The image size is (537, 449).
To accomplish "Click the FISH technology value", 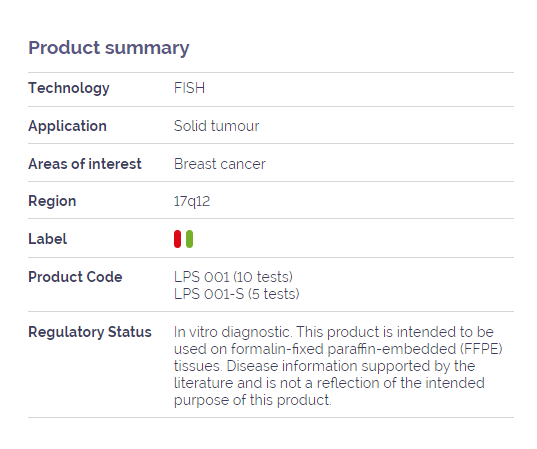I will (x=189, y=88).
